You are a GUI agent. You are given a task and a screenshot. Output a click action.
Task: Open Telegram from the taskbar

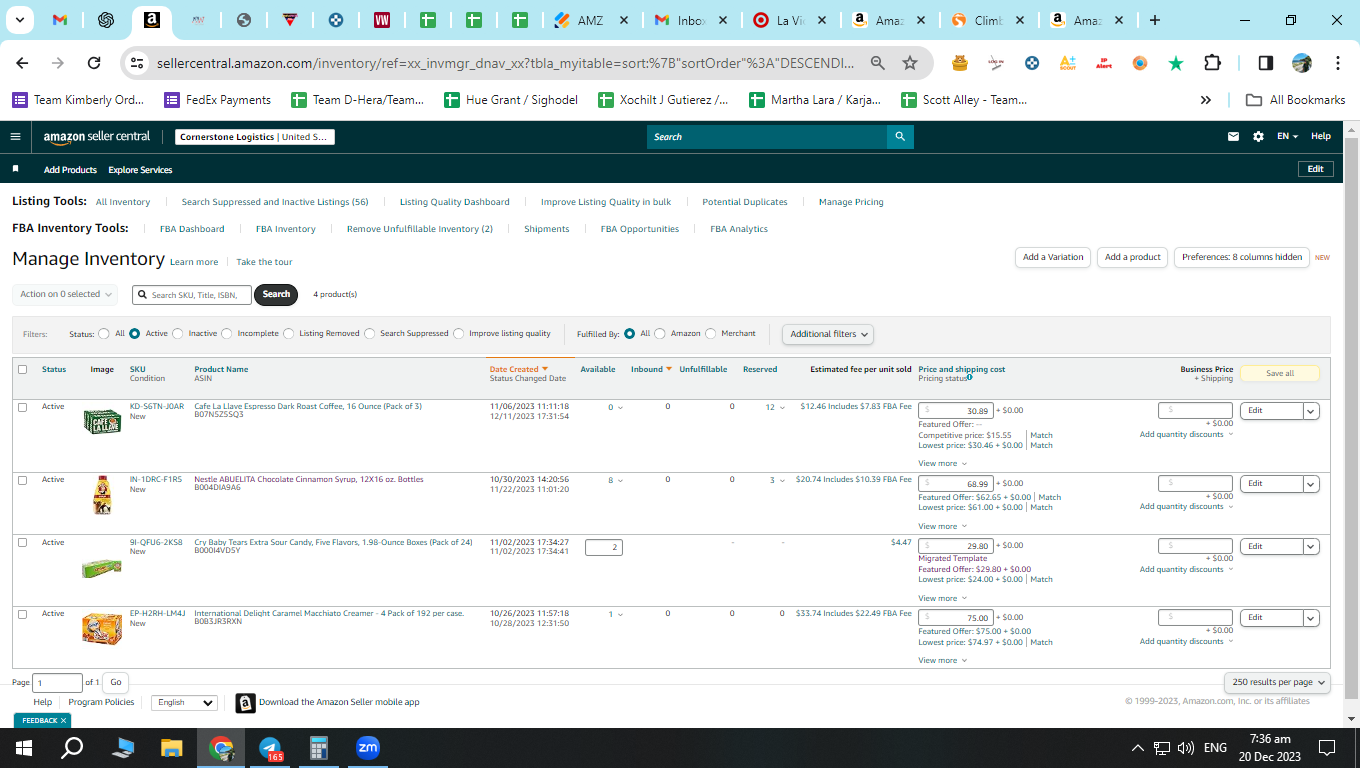[x=270, y=748]
